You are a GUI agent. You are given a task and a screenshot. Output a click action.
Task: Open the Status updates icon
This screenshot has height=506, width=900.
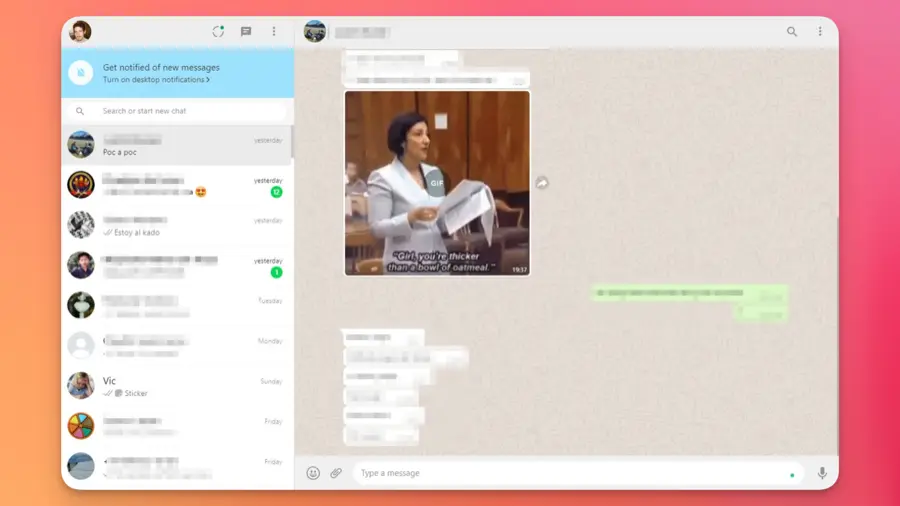click(x=218, y=32)
